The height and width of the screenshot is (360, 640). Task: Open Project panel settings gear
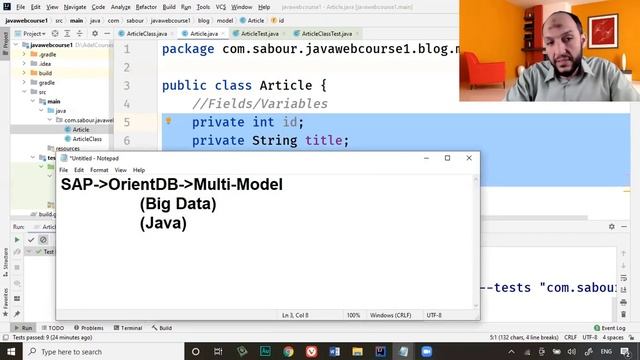click(95, 33)
